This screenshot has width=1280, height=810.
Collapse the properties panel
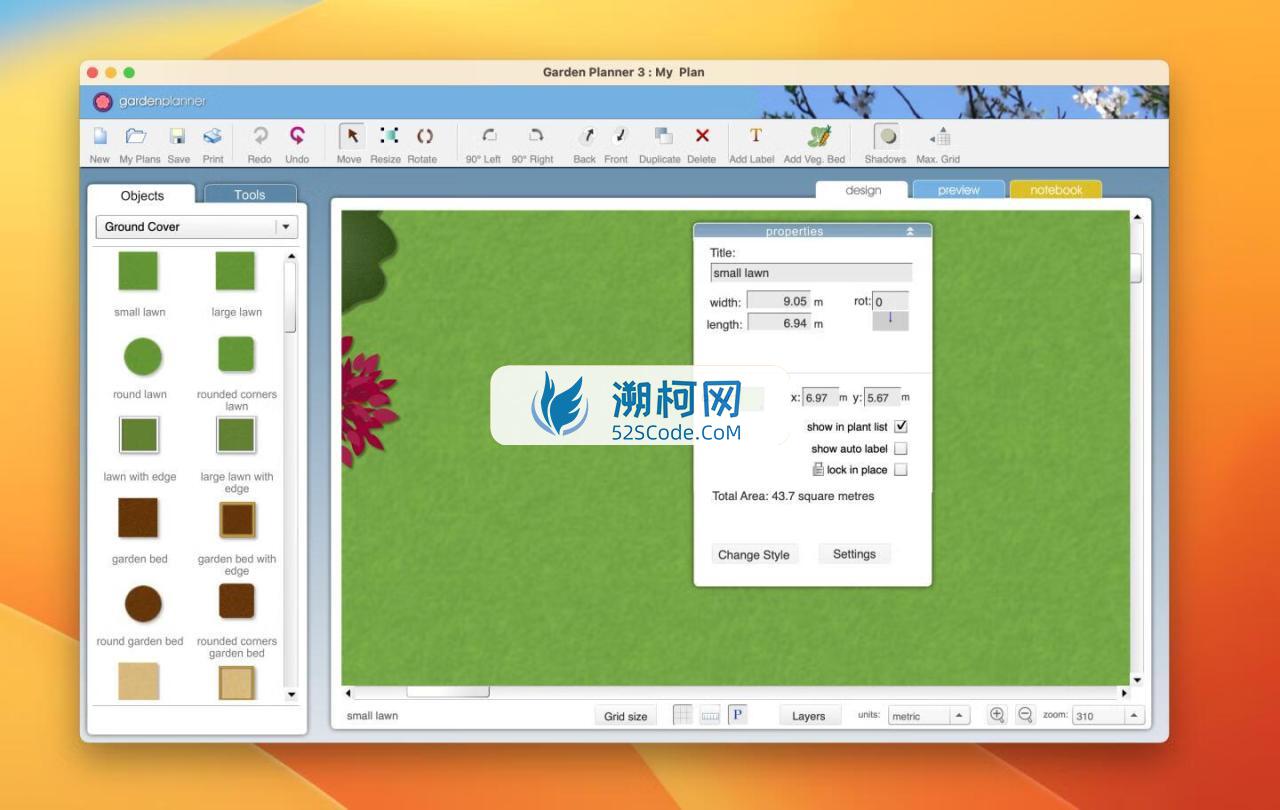click(x=910, y=231)
